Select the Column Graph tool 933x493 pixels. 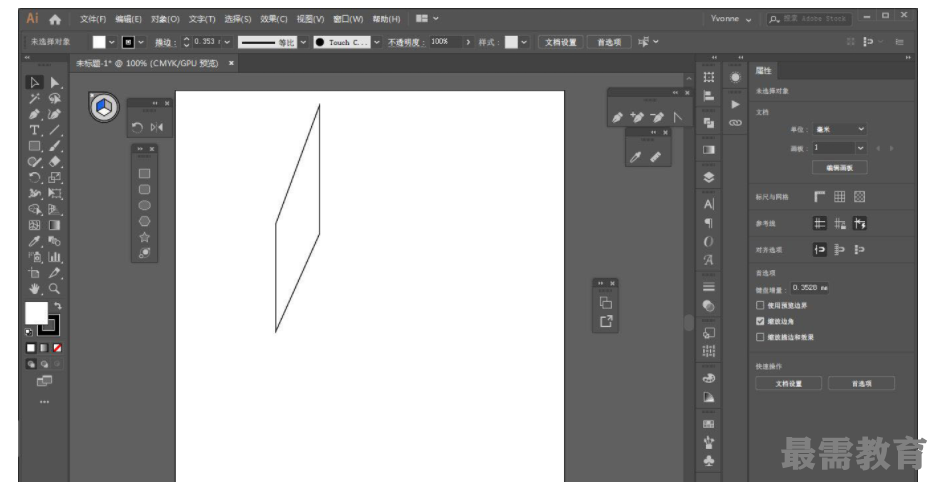click(55, 258)
